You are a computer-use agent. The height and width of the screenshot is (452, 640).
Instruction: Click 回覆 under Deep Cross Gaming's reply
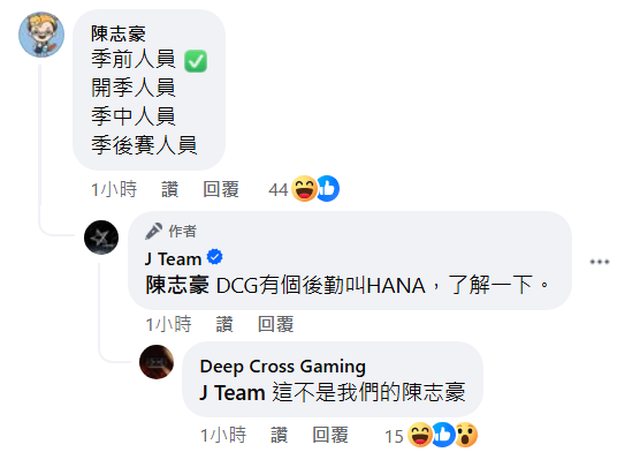click(330, 435)
